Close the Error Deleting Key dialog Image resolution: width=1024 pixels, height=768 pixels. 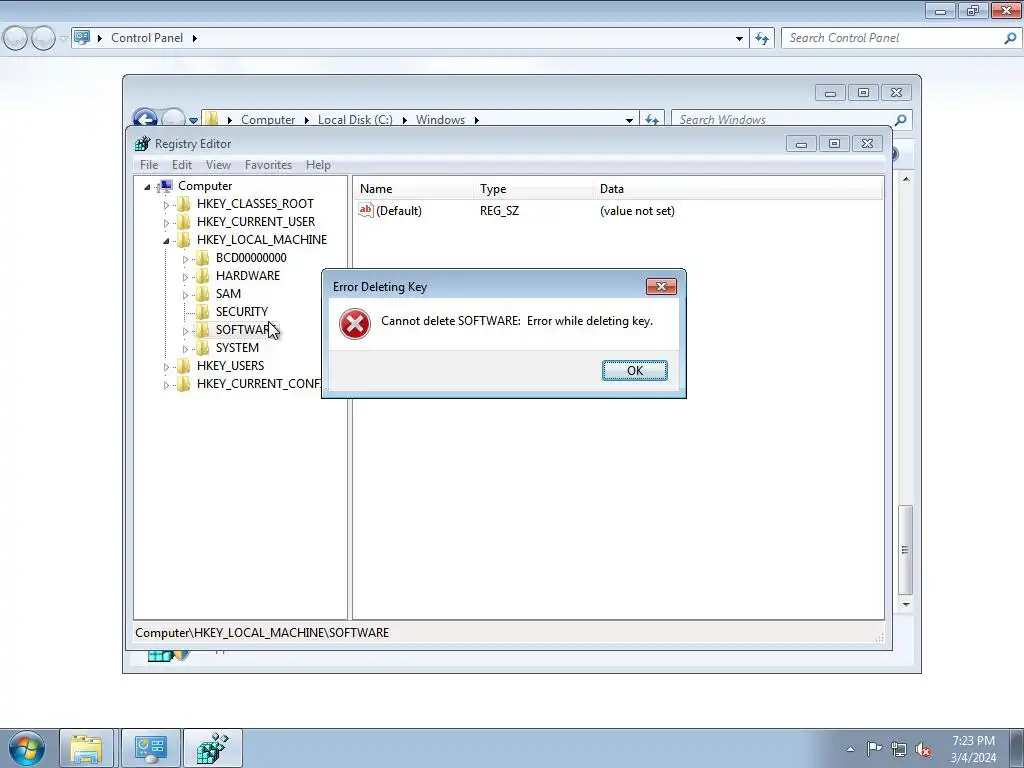(x=661, y=286)
